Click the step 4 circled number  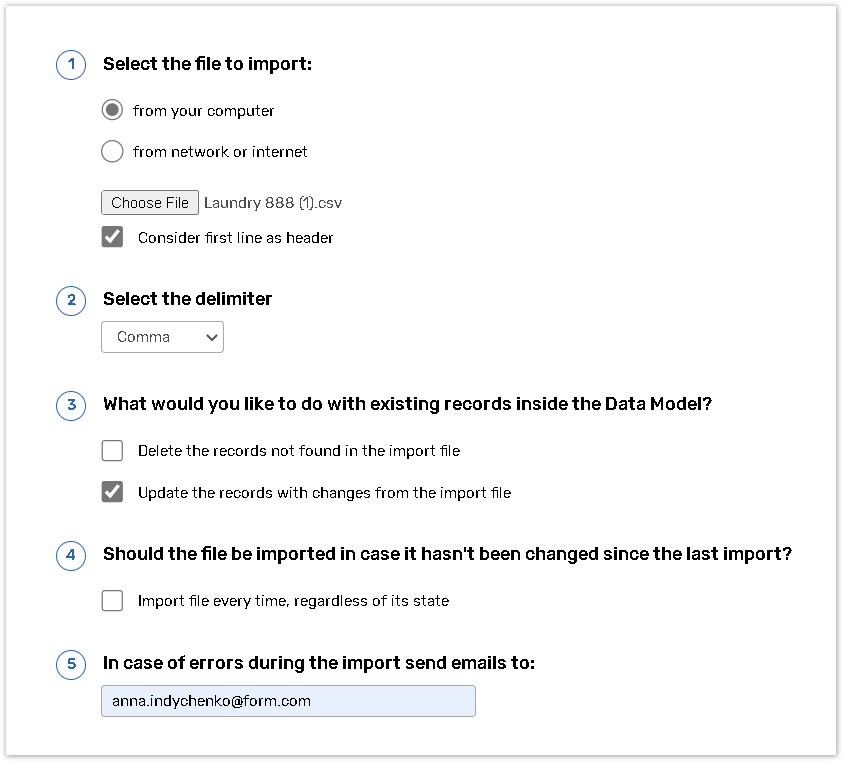pos(71,555)
